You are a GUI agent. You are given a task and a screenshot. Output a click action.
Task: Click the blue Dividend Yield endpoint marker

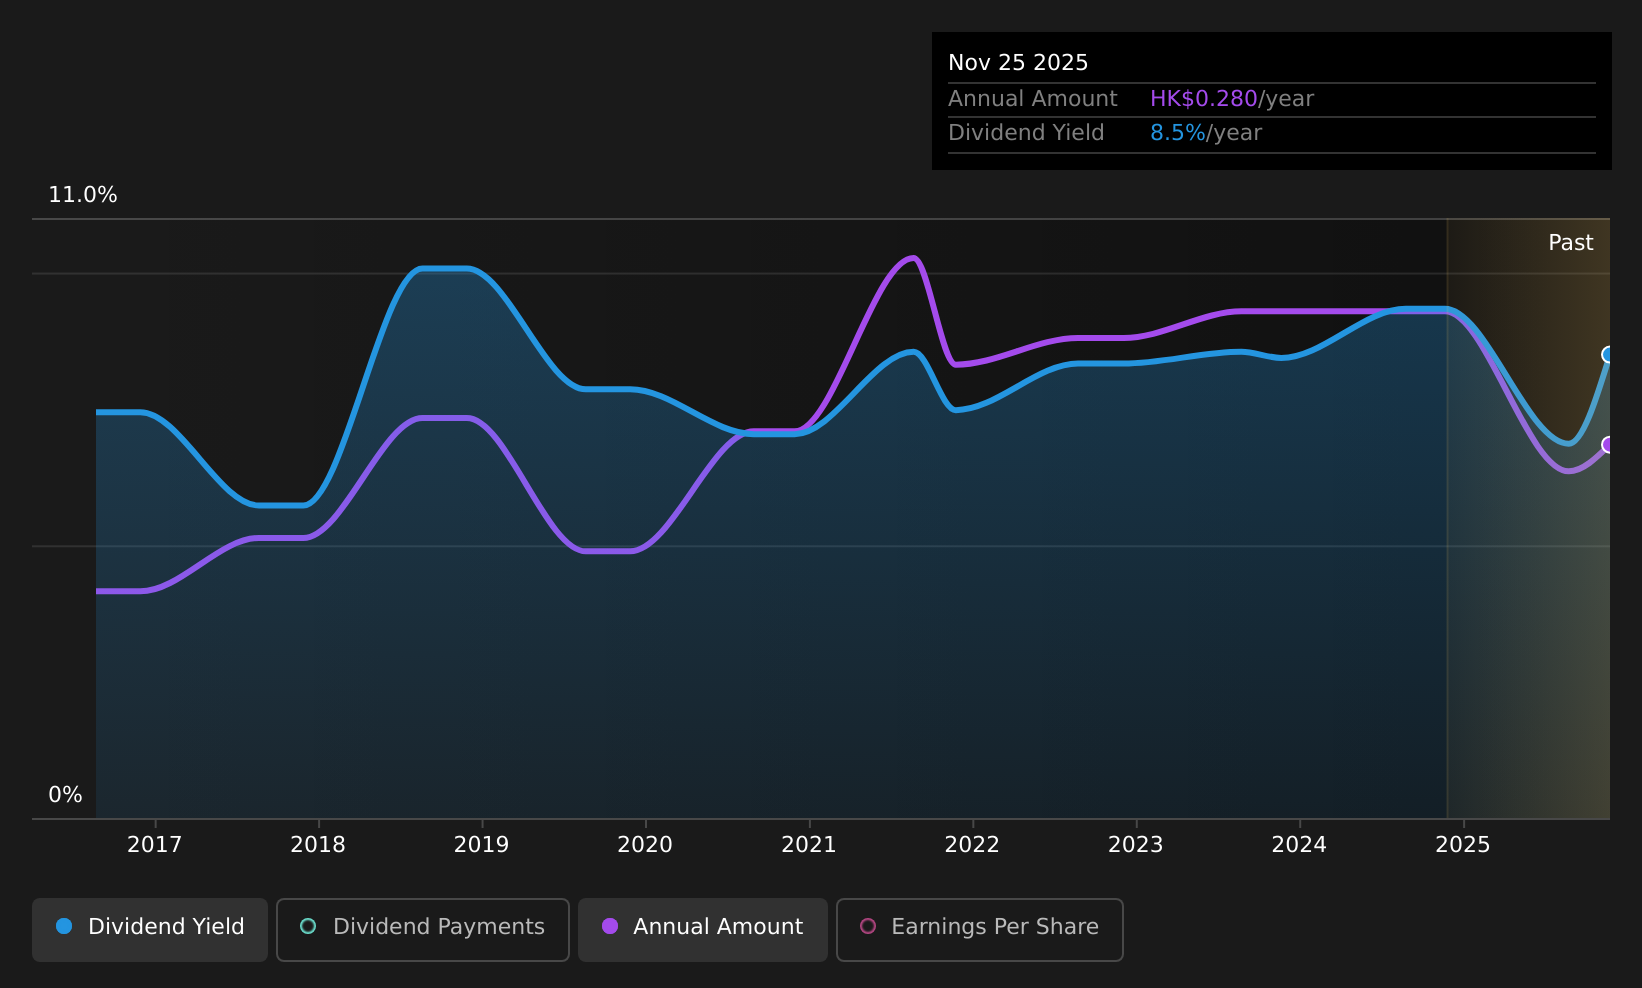1609,355
